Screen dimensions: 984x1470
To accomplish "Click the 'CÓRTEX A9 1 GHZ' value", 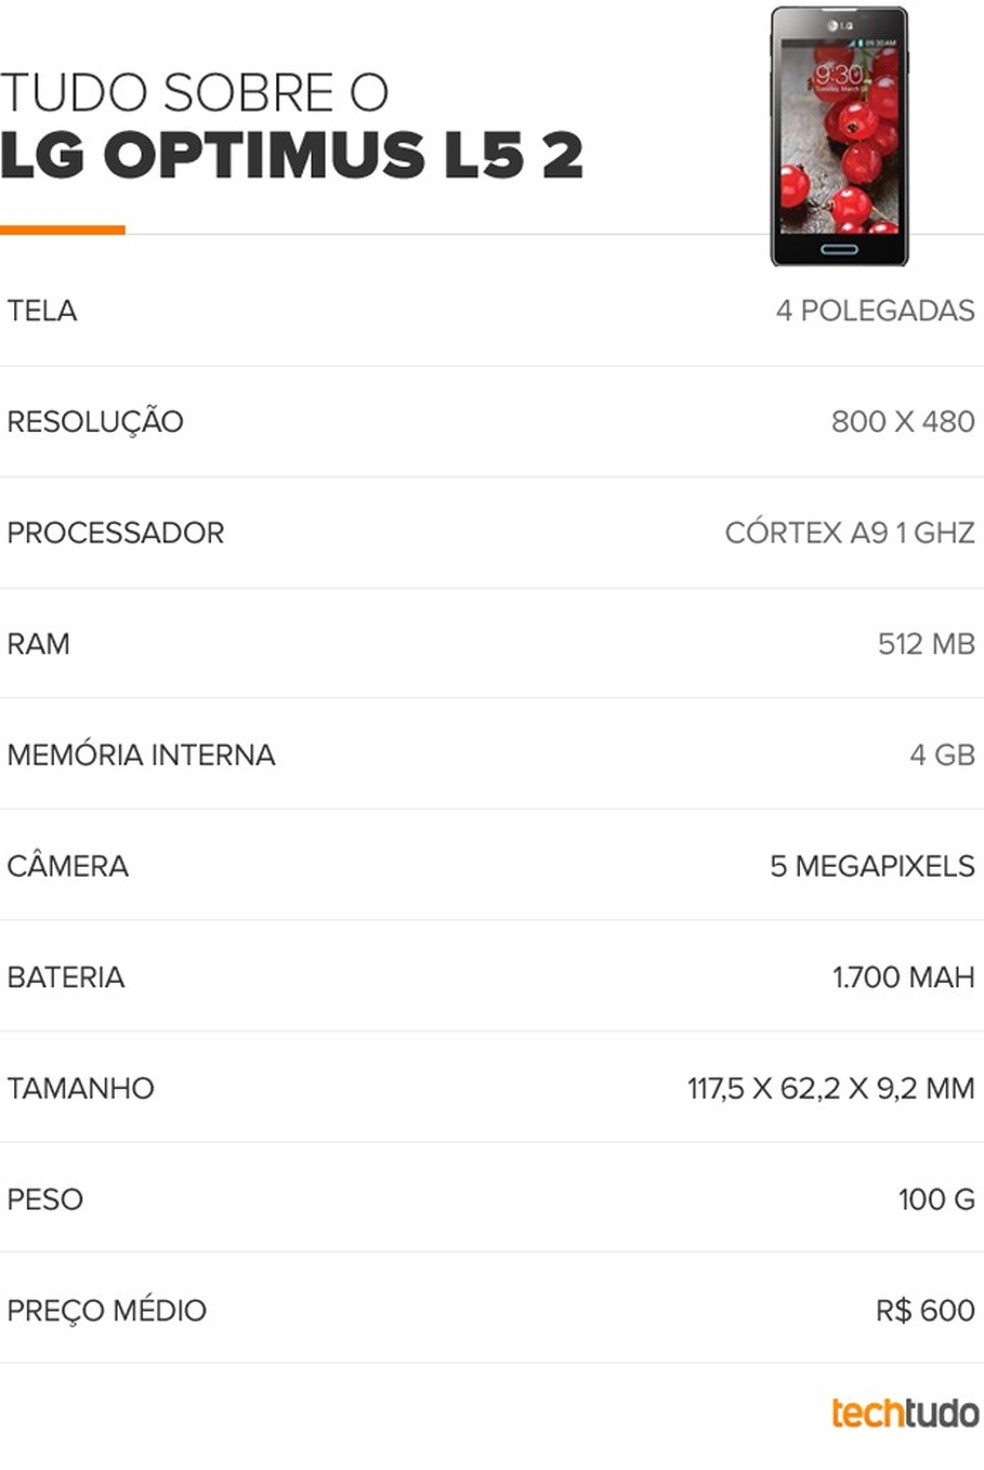I will click(x=849, y=533).
